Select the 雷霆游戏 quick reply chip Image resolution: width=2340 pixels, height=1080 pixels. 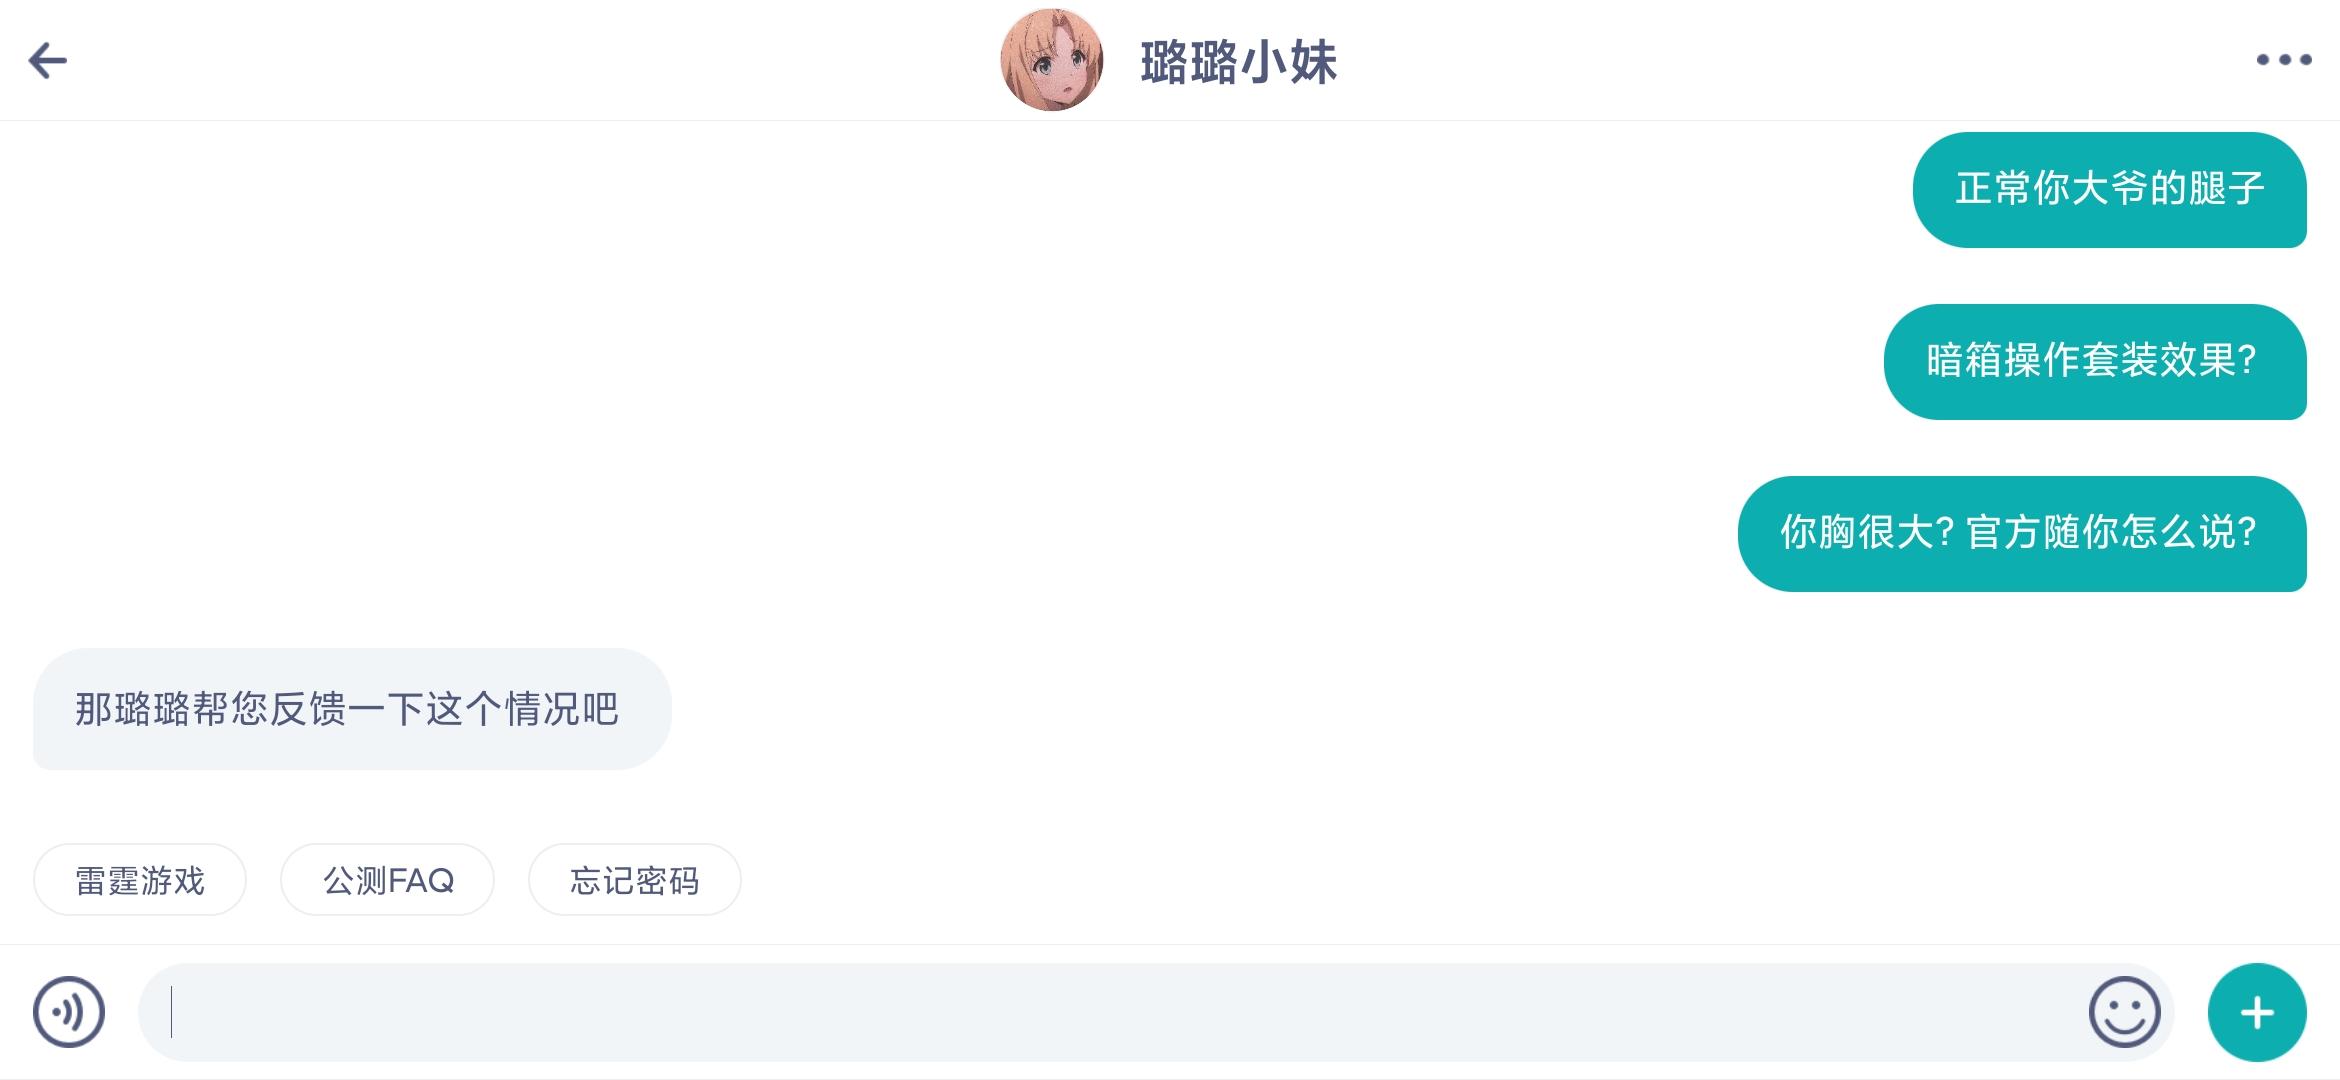[140, 880]
